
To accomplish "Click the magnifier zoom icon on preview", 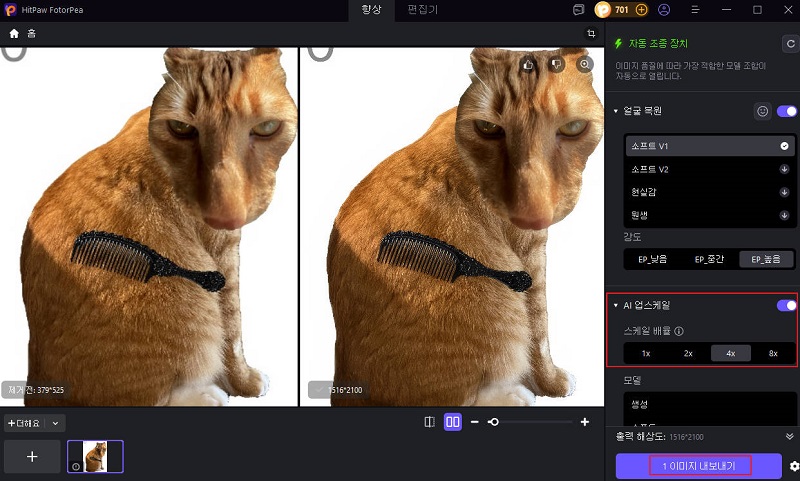I will tap(585, 64).
